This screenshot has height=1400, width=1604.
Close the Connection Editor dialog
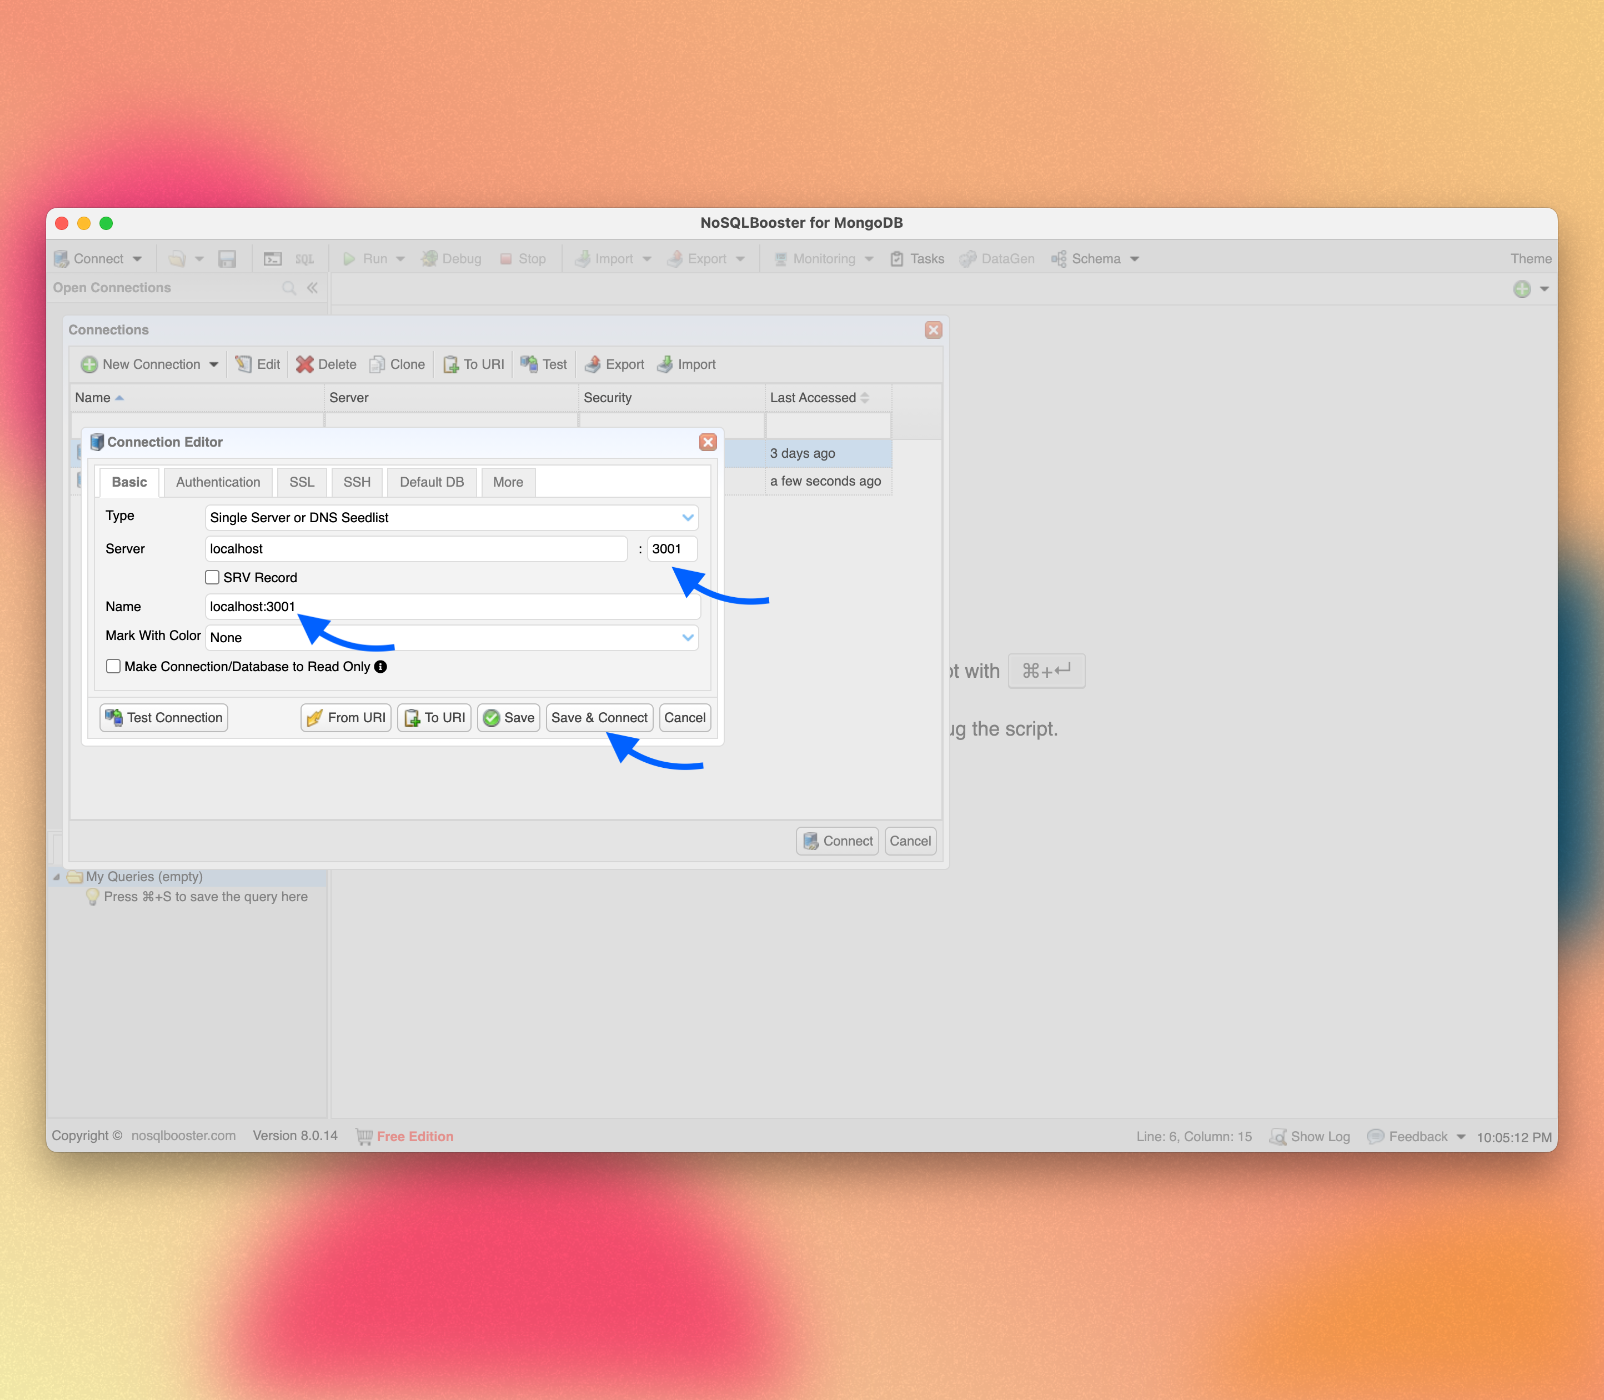[708, 442]
